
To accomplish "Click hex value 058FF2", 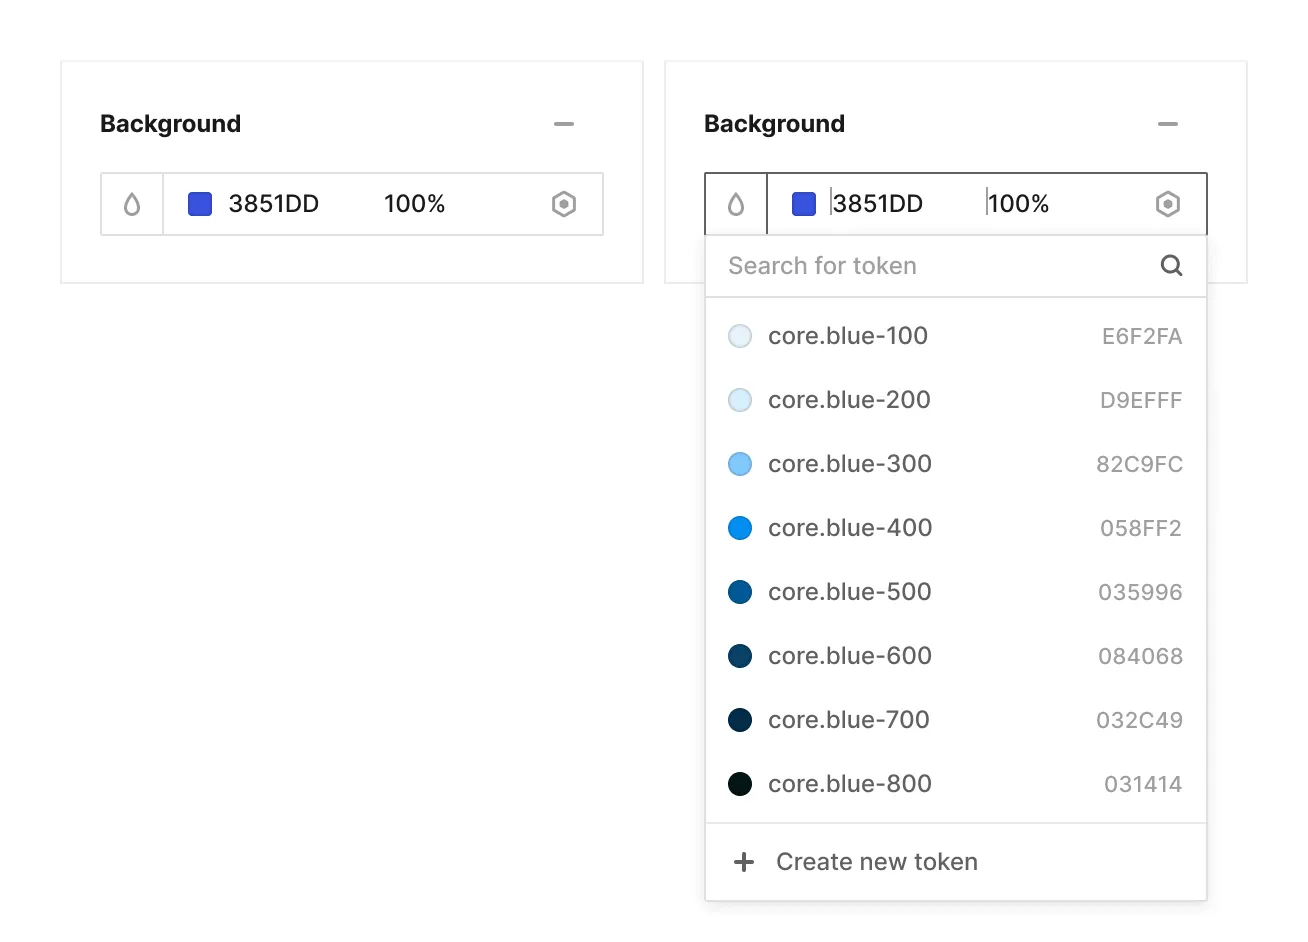I will (1141, 529).
